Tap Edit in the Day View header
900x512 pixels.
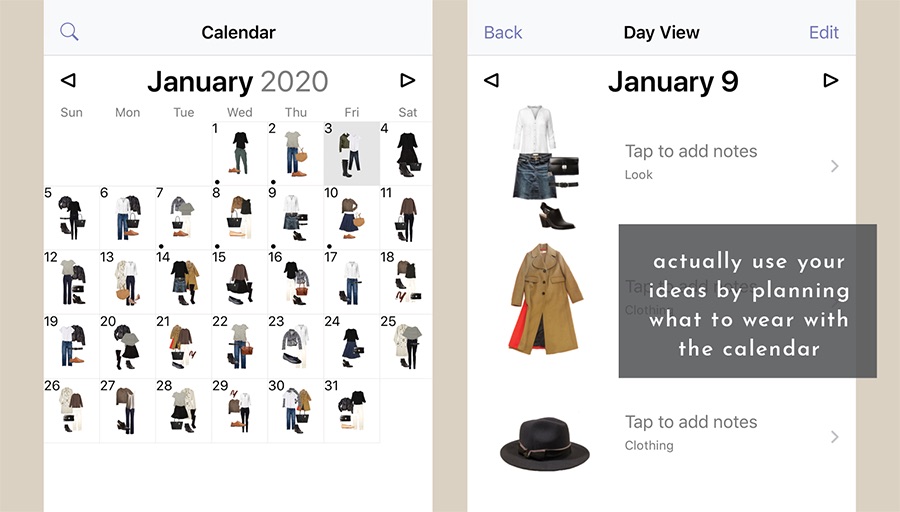click(x=824, y=33)
